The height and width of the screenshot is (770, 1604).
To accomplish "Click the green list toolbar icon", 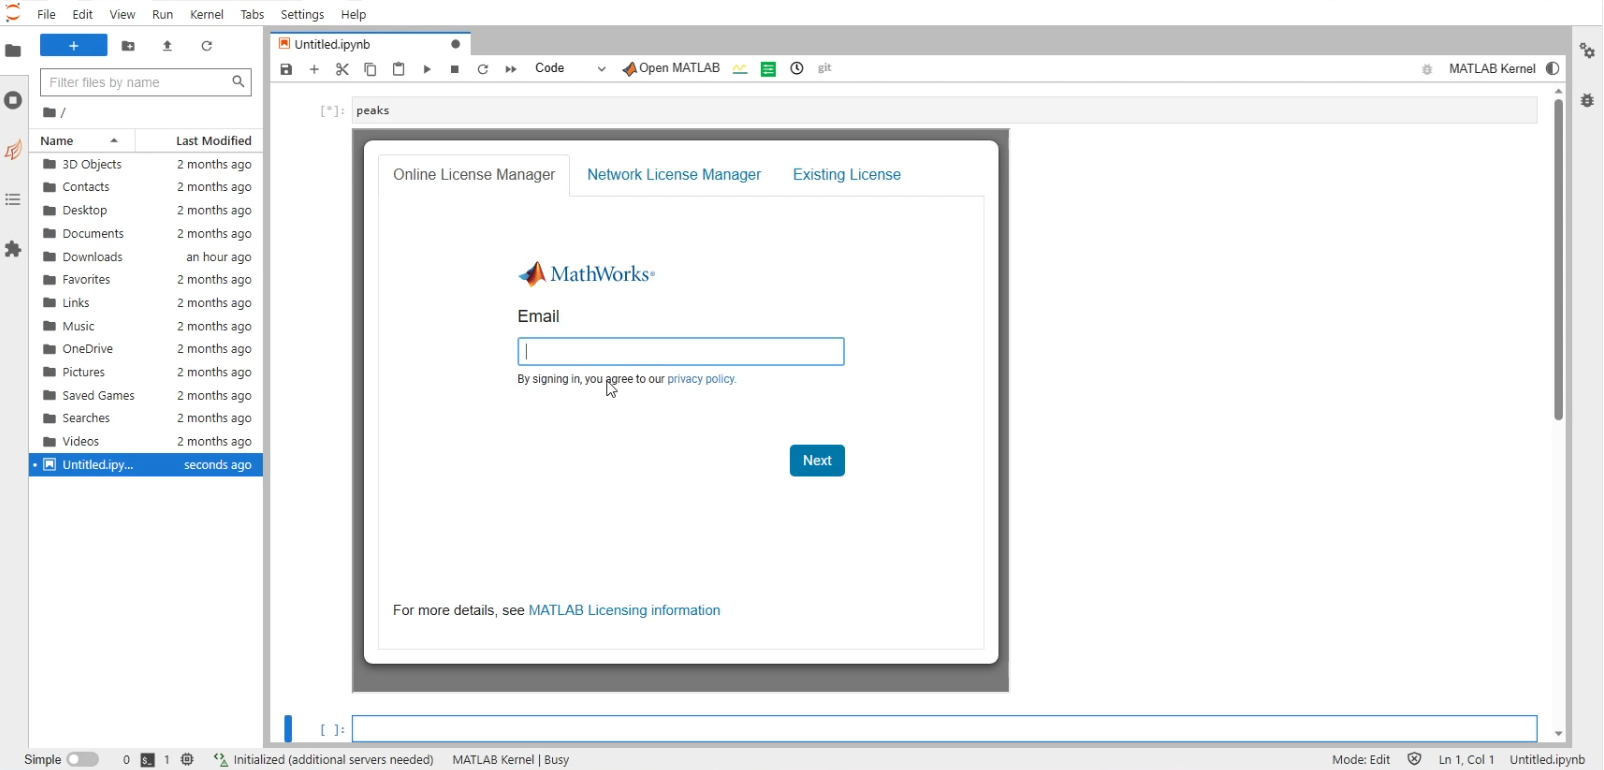I will click(x=769, y=69).
